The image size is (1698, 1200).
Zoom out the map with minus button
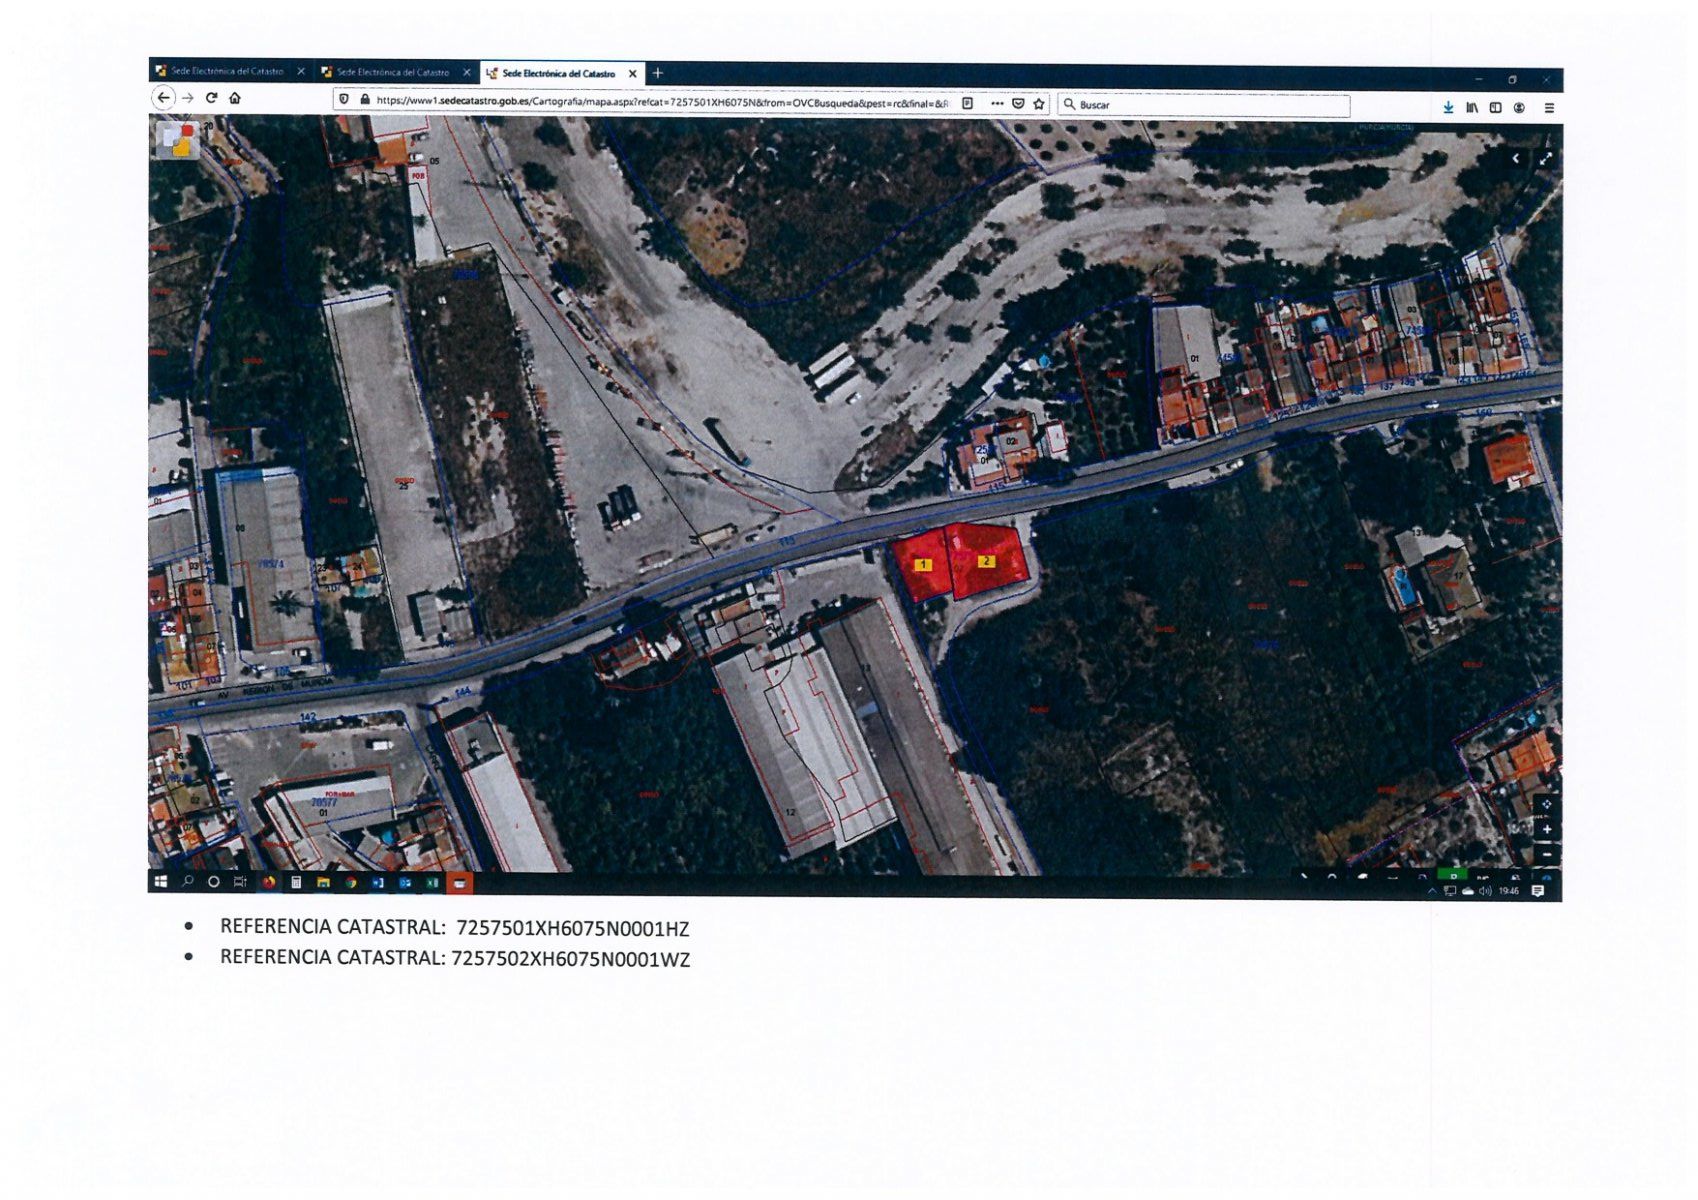(x=1546, y=854)
